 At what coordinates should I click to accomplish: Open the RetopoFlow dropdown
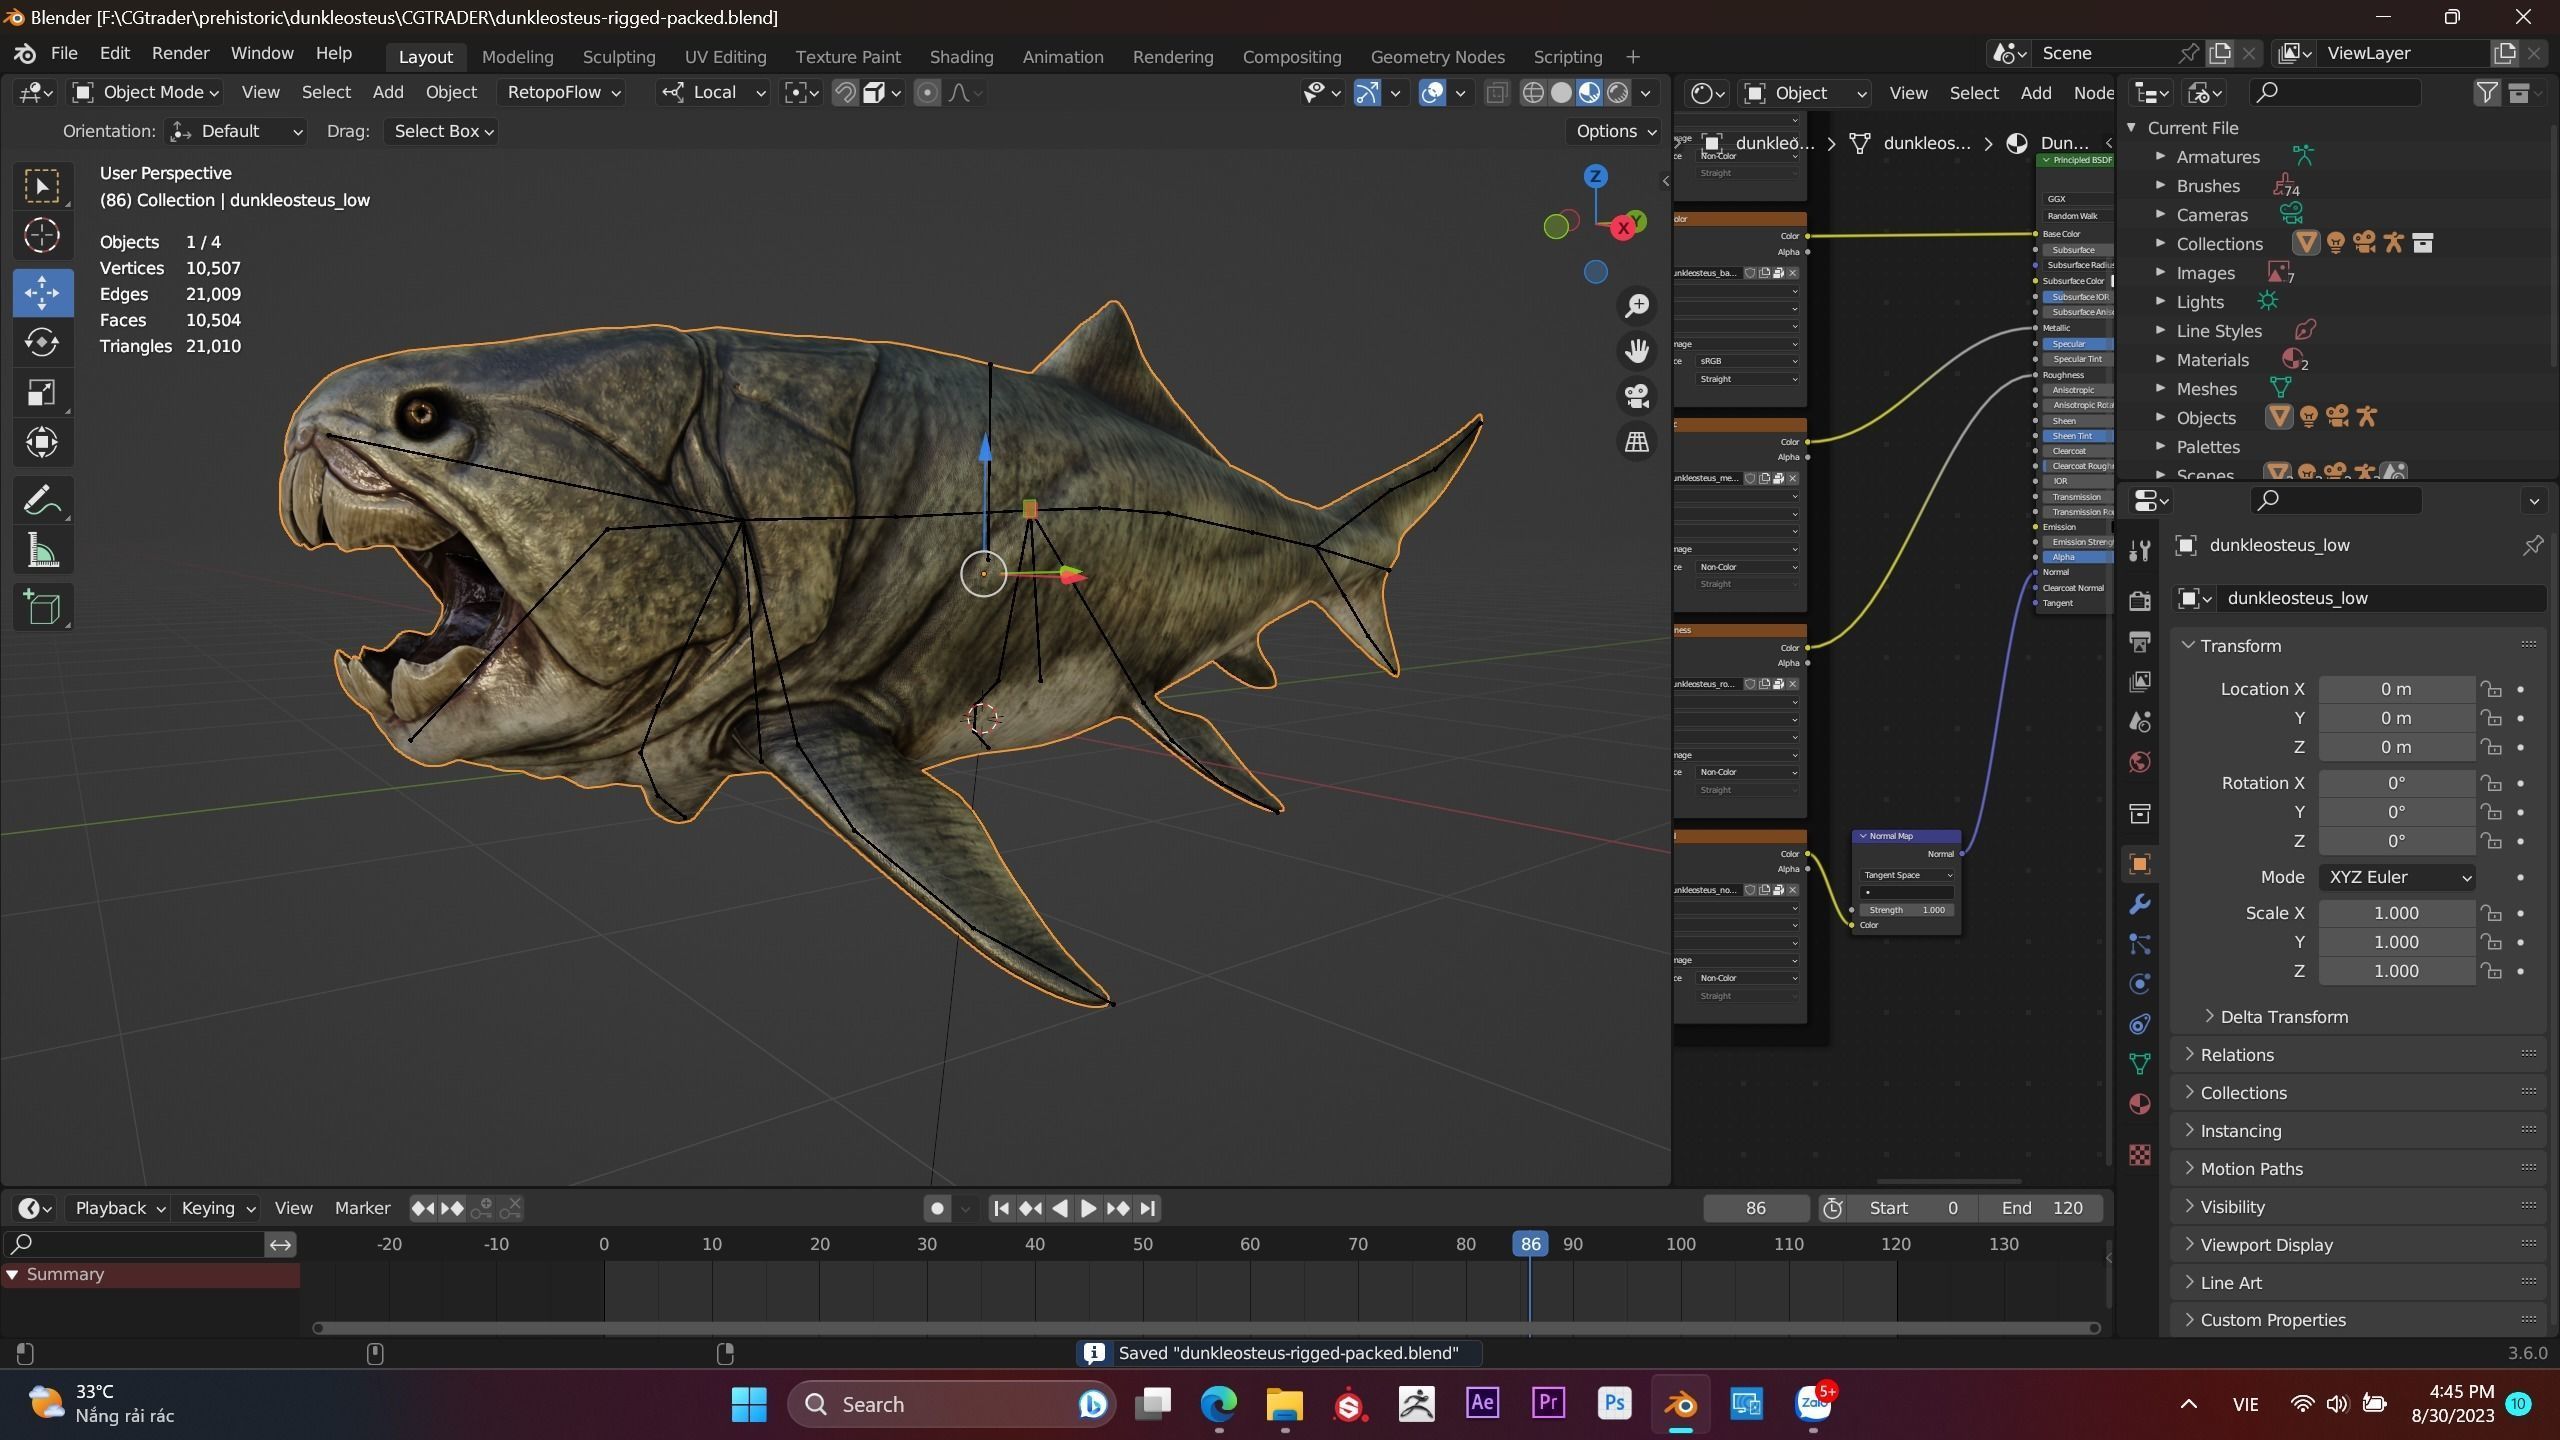pos(564,92)
